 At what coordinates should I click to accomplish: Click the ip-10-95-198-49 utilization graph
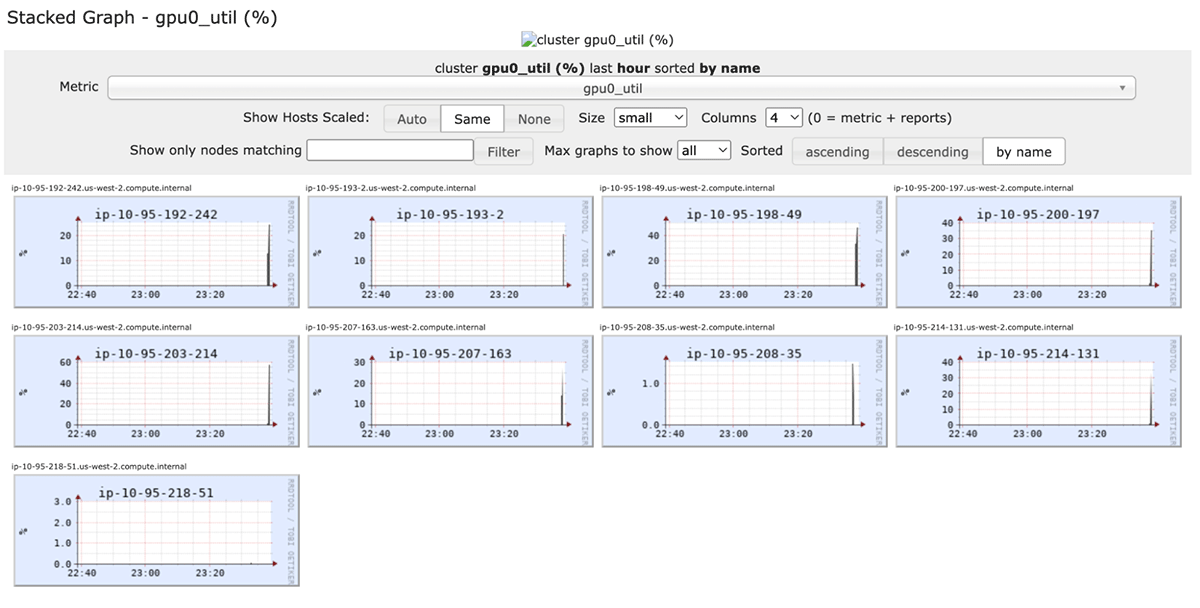[x=744, y=251]
